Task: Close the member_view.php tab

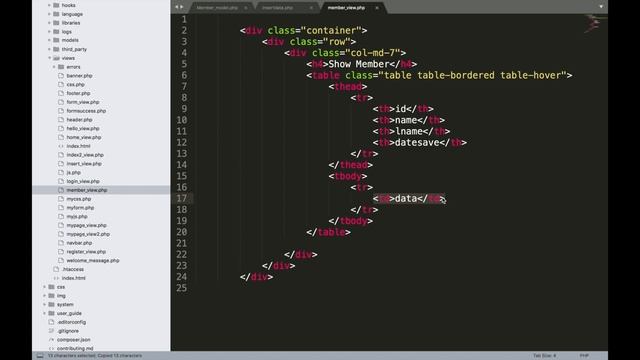Action: 377,8
